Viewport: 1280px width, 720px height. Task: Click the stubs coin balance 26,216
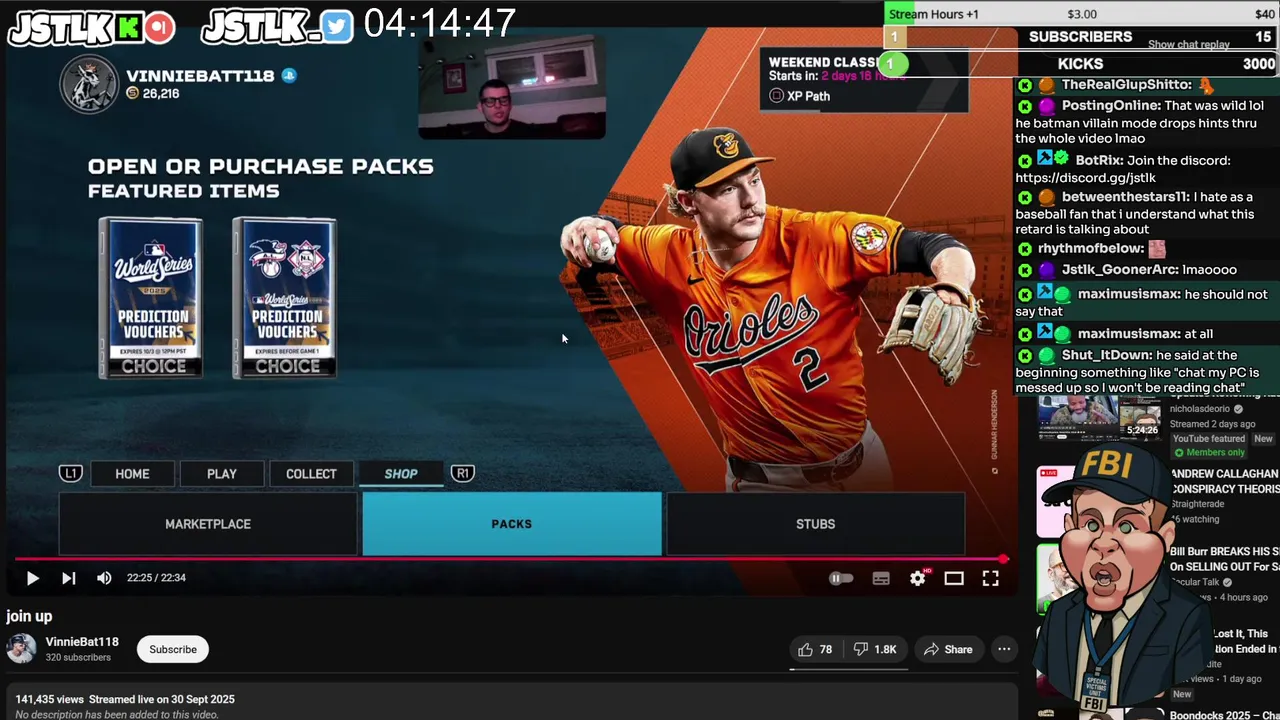point(153,93)
